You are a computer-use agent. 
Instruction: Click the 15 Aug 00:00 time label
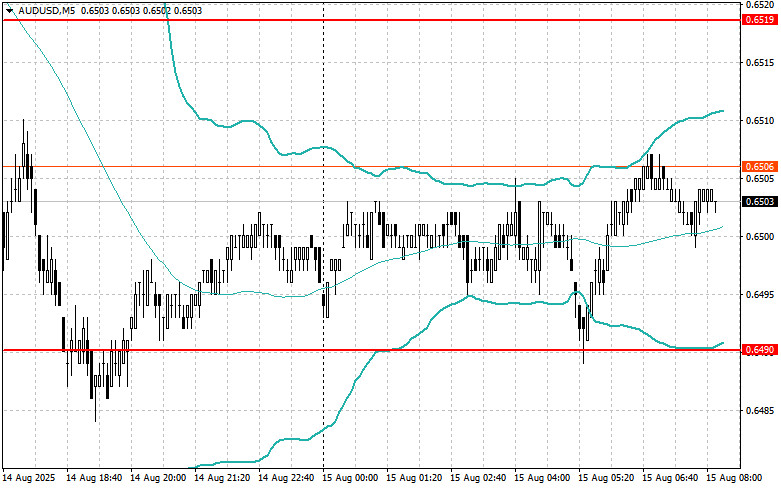[350, 478]
